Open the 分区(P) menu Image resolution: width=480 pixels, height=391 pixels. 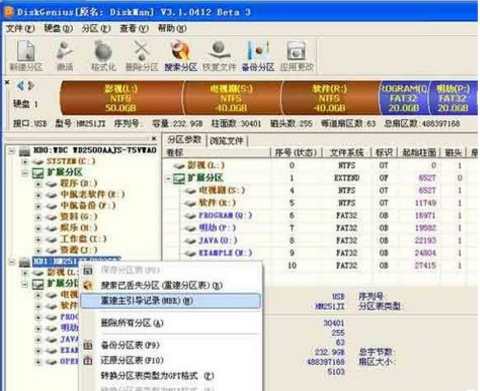coord(96,29)
